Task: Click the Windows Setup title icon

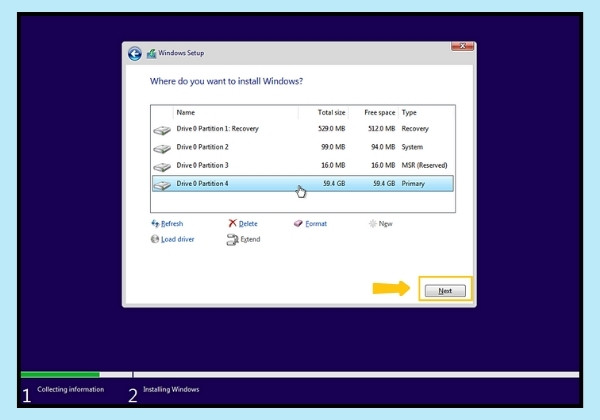Action: [x=152, y=54]
